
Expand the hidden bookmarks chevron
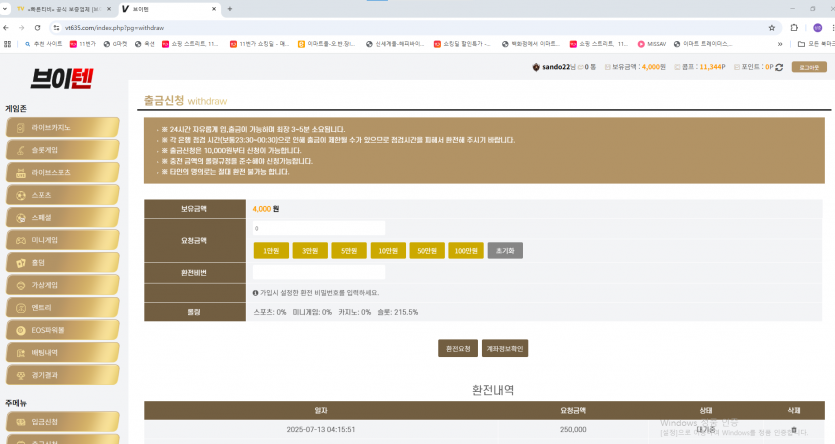[780, 44]
